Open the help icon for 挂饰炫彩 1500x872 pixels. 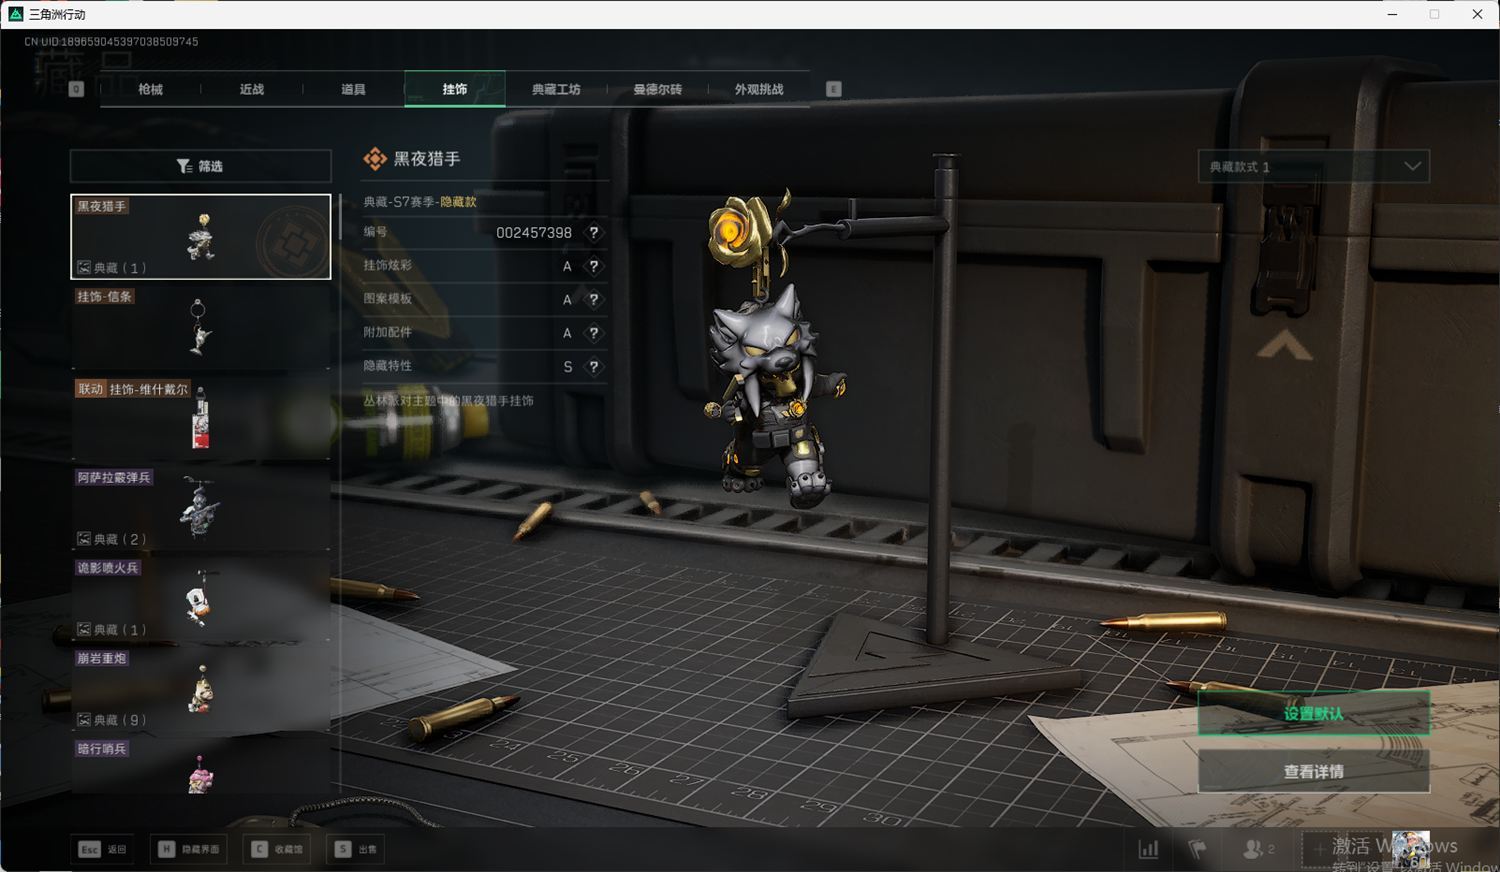tap(594, 266)
